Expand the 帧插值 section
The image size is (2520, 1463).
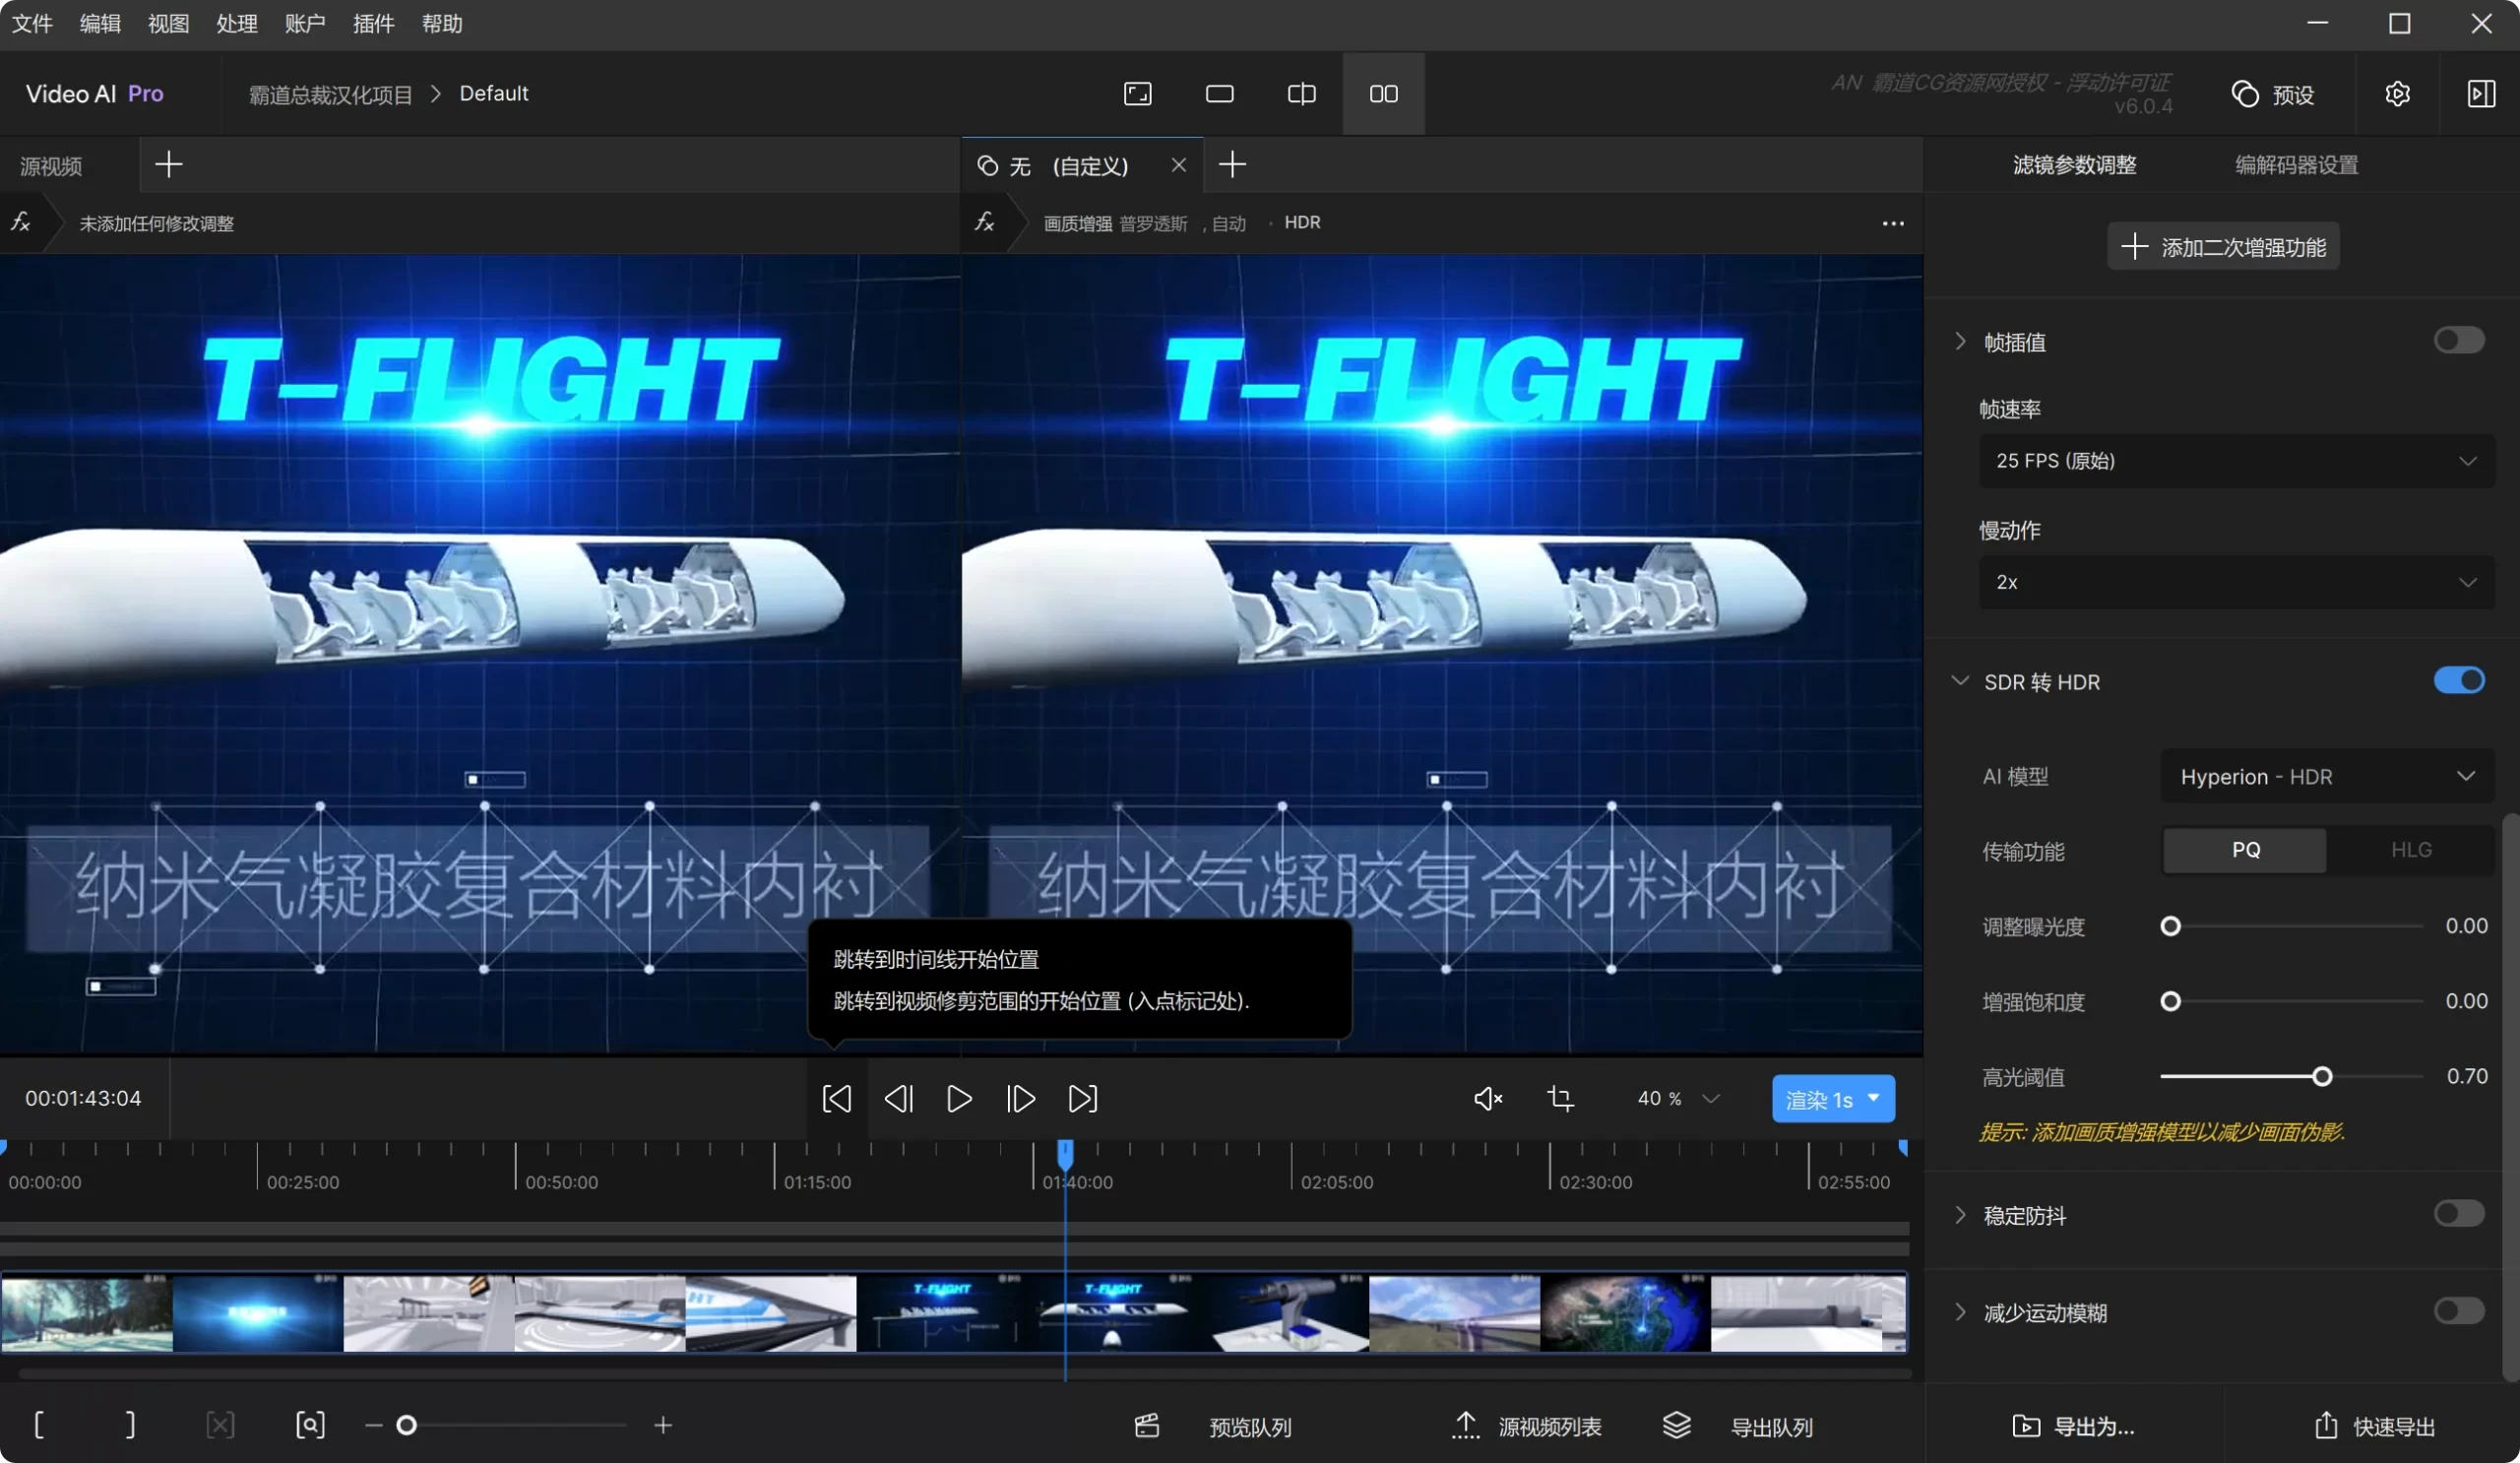pos(1960,342)
